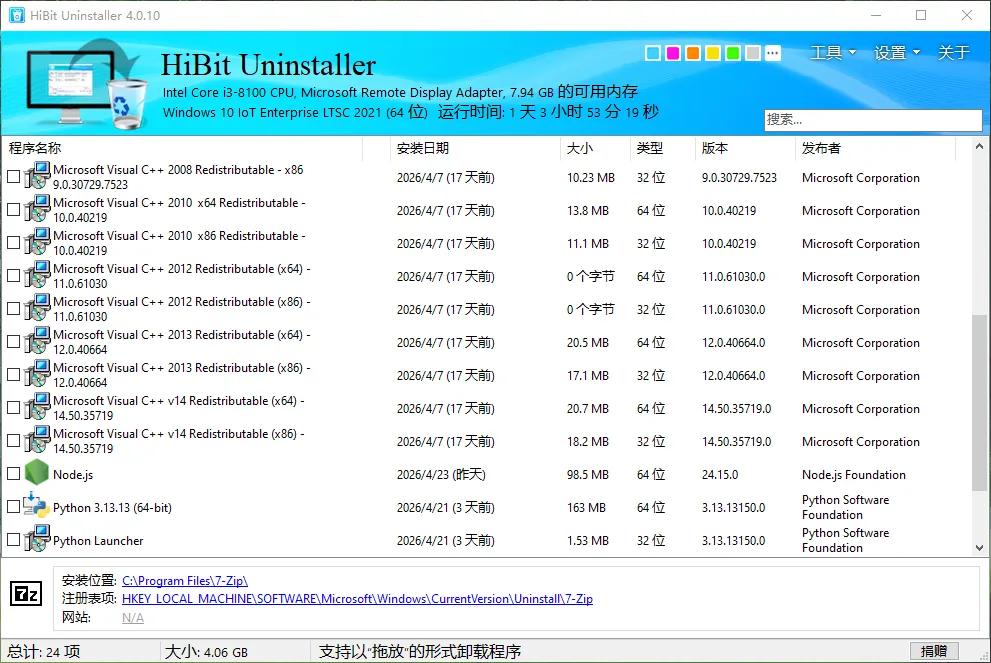
Task: Click the Visual C++ 2013 (x86) program icon
Action: pyautogui.click(x=37, y=374)
